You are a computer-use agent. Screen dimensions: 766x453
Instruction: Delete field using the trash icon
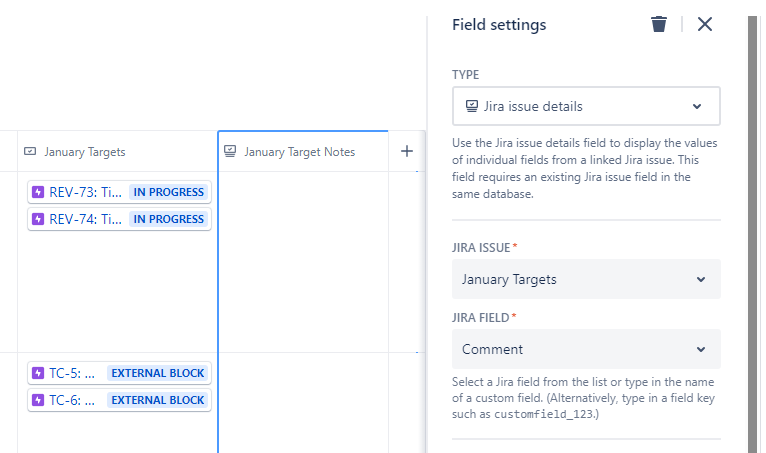pyautogui.click(x=659, y=24)
